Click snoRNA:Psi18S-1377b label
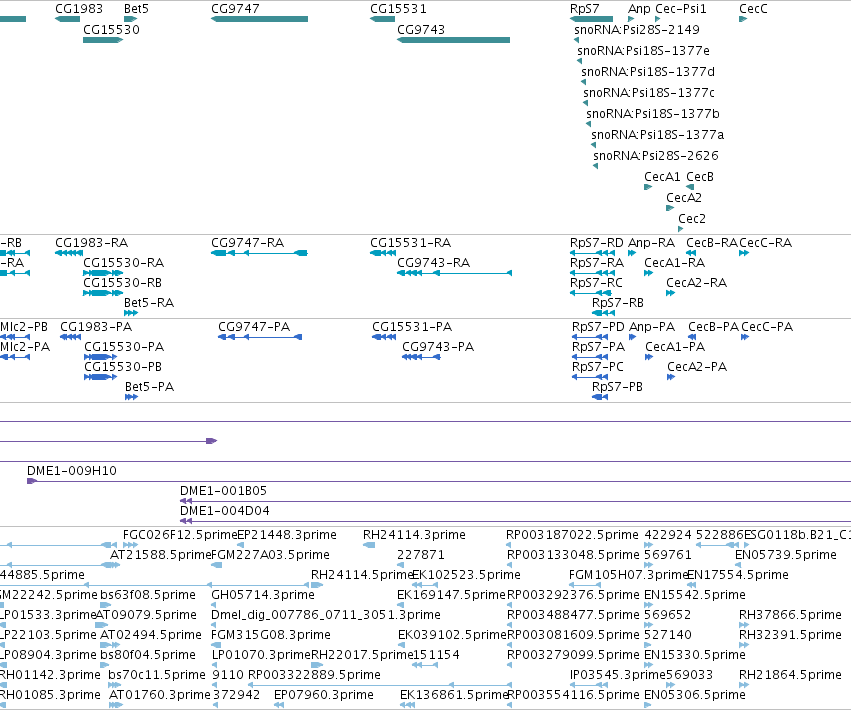Viewport: 851px width, 710px height. point(652,114)
